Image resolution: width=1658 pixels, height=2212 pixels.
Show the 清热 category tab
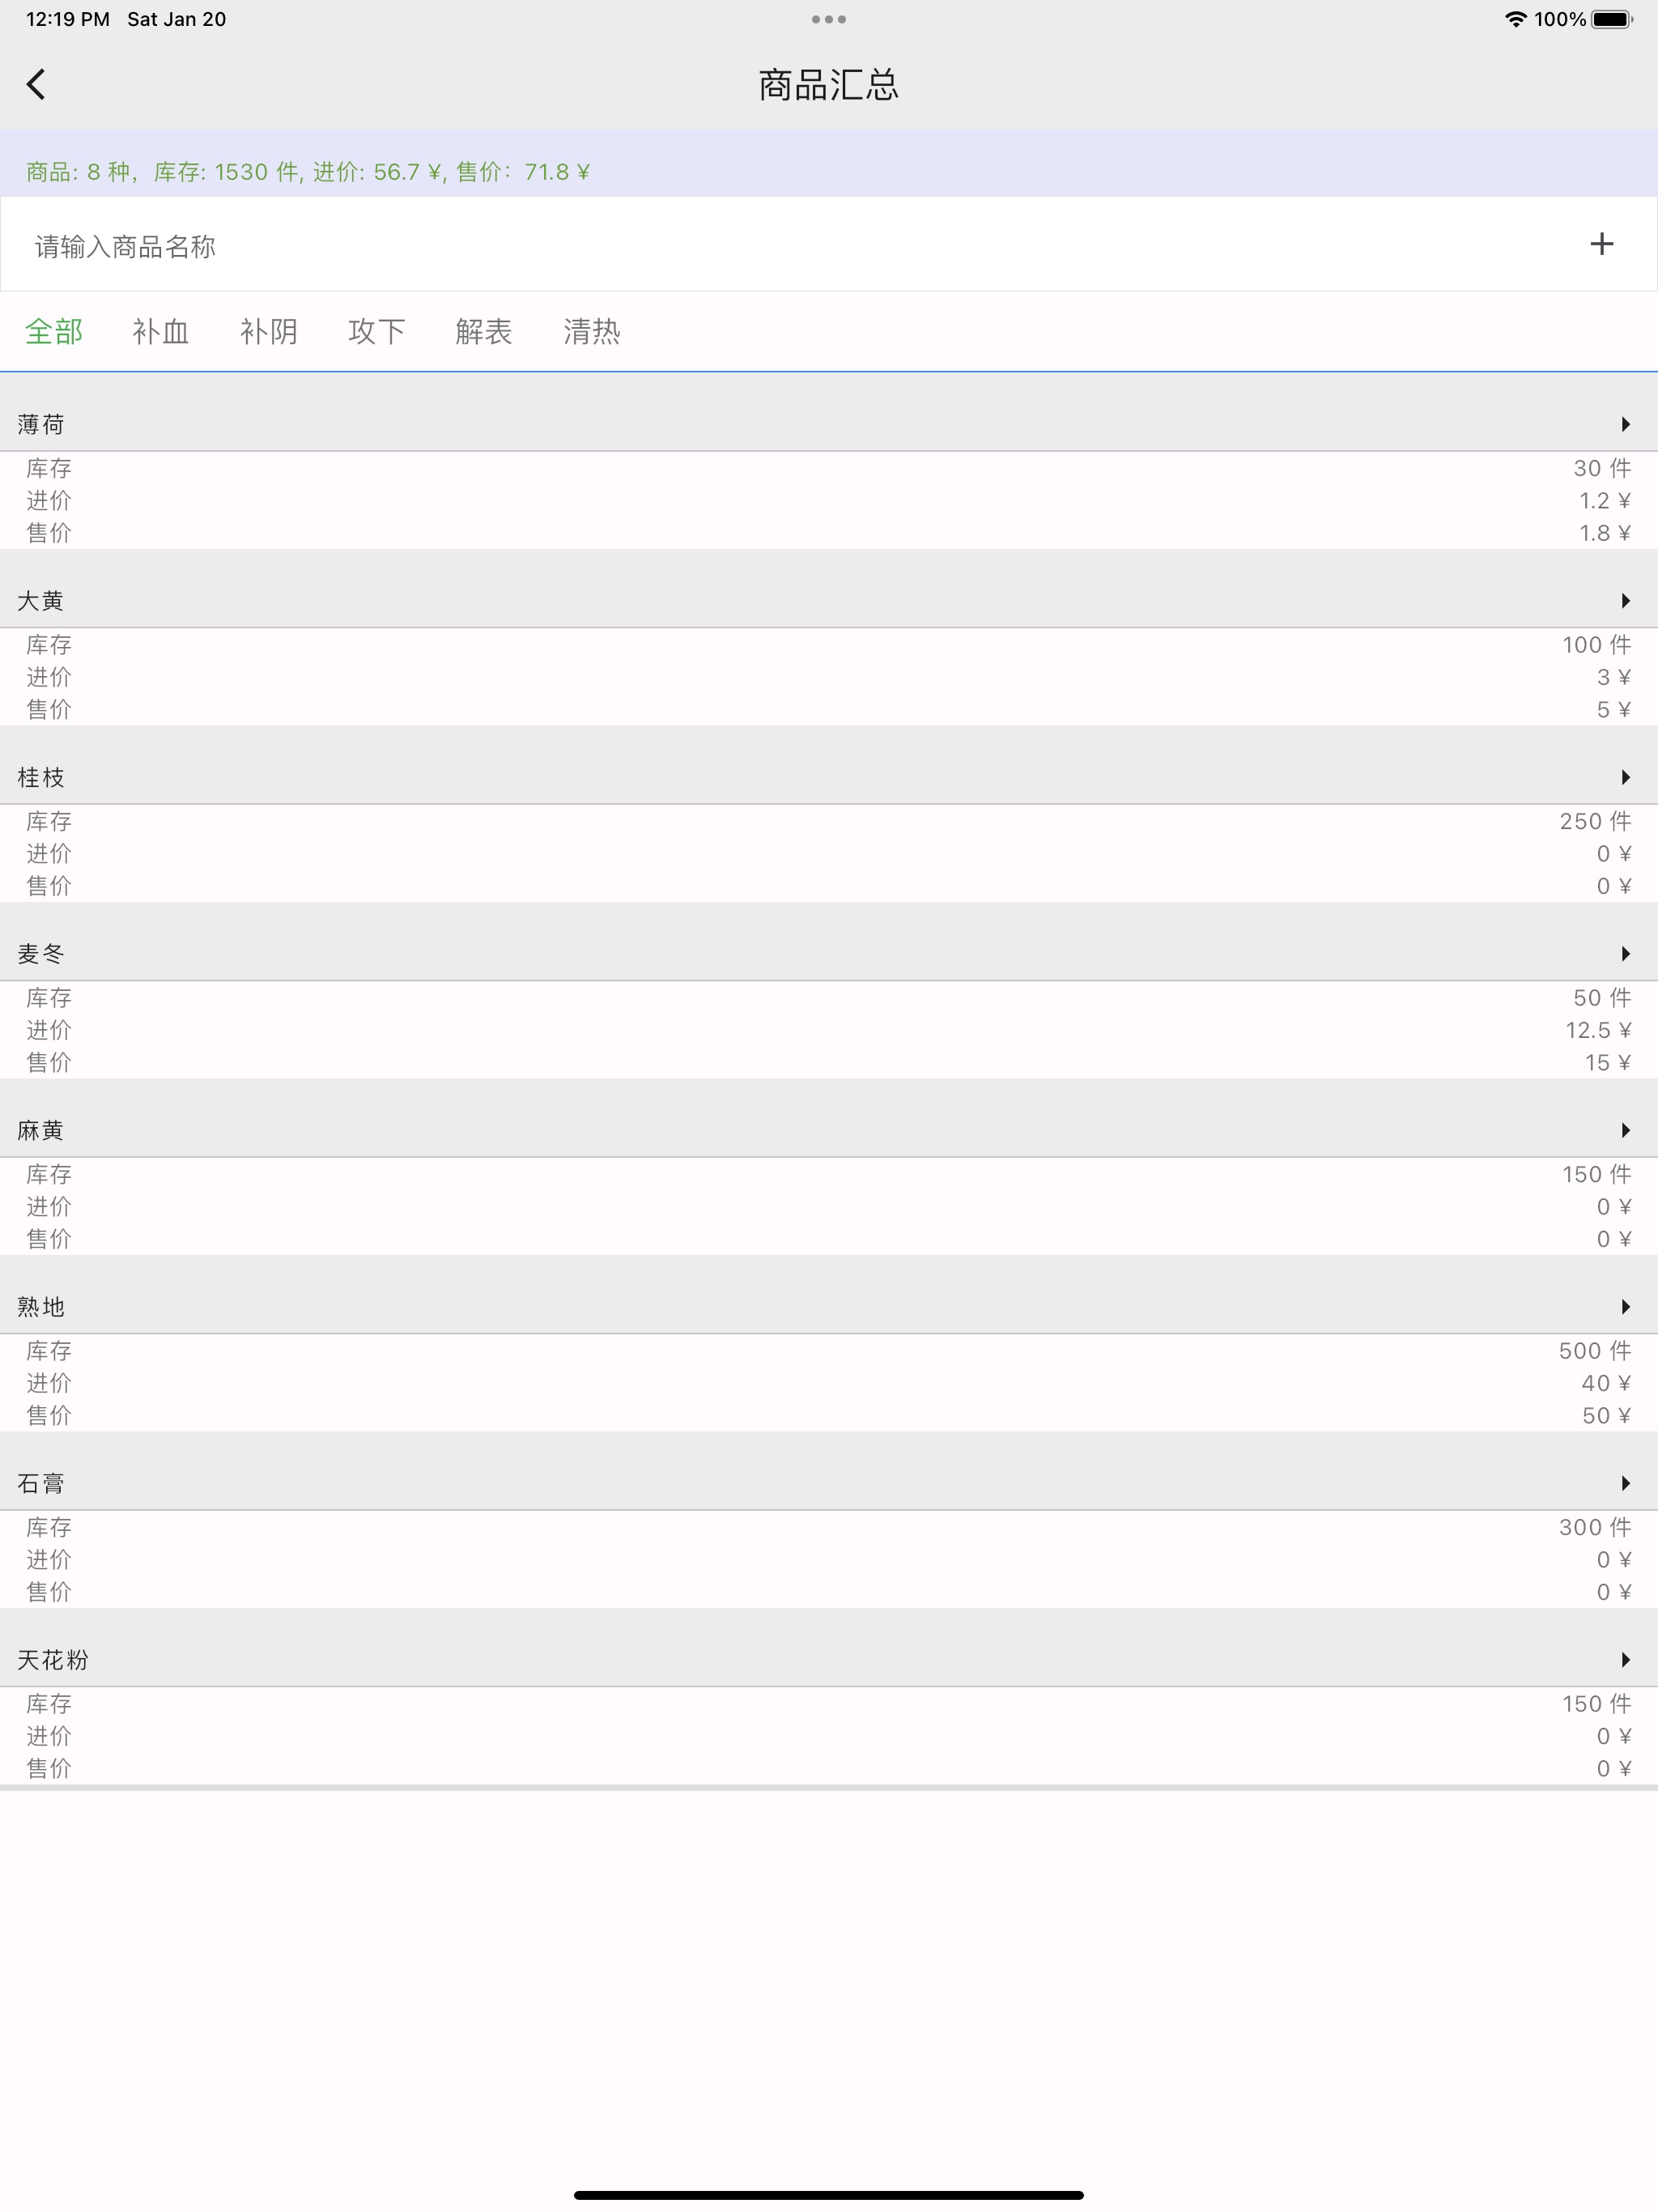click(x=592, y=331)
